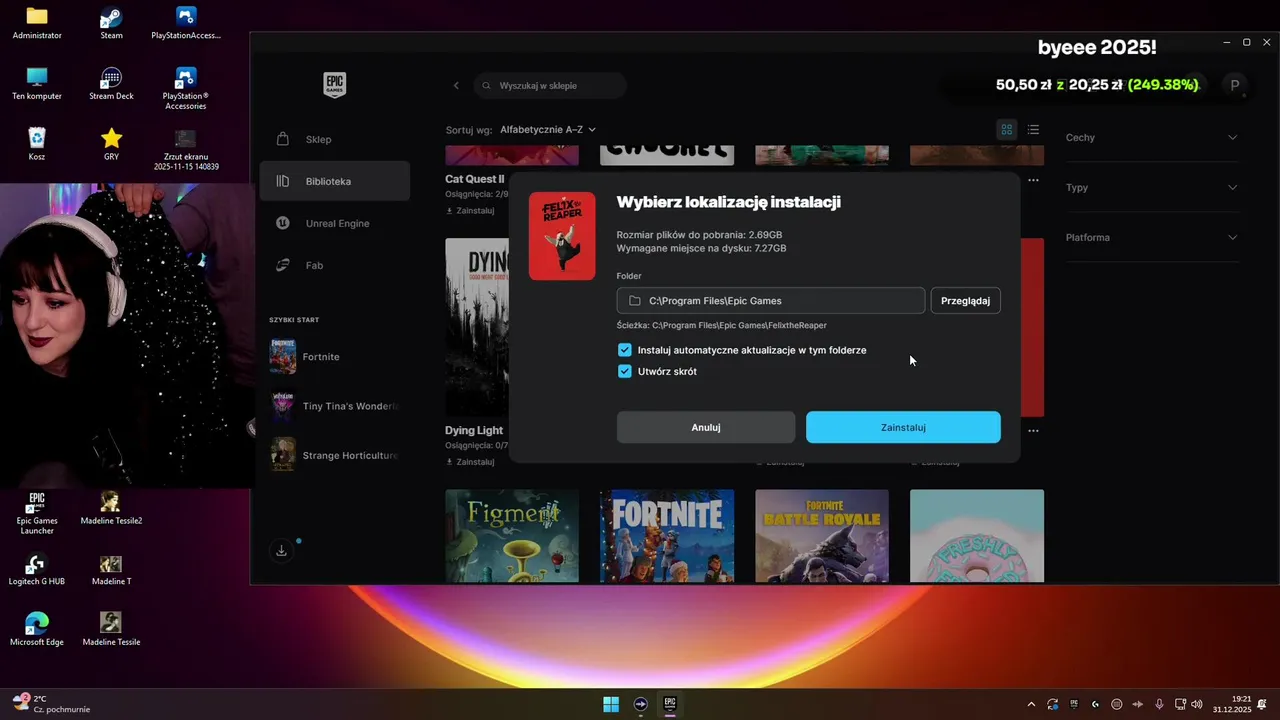Launch Fortnite from quick start
Image resolution: width=1280 pixels, height=720 pixels.
click(335, 356)
